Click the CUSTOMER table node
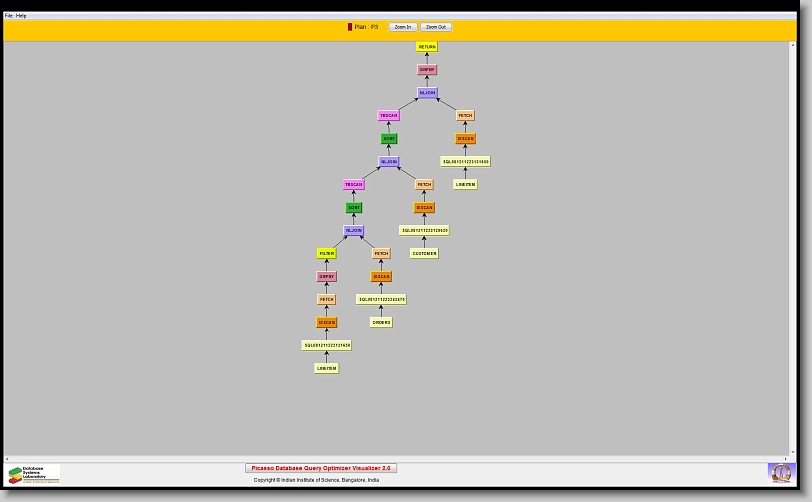 [x=424, y=254]
